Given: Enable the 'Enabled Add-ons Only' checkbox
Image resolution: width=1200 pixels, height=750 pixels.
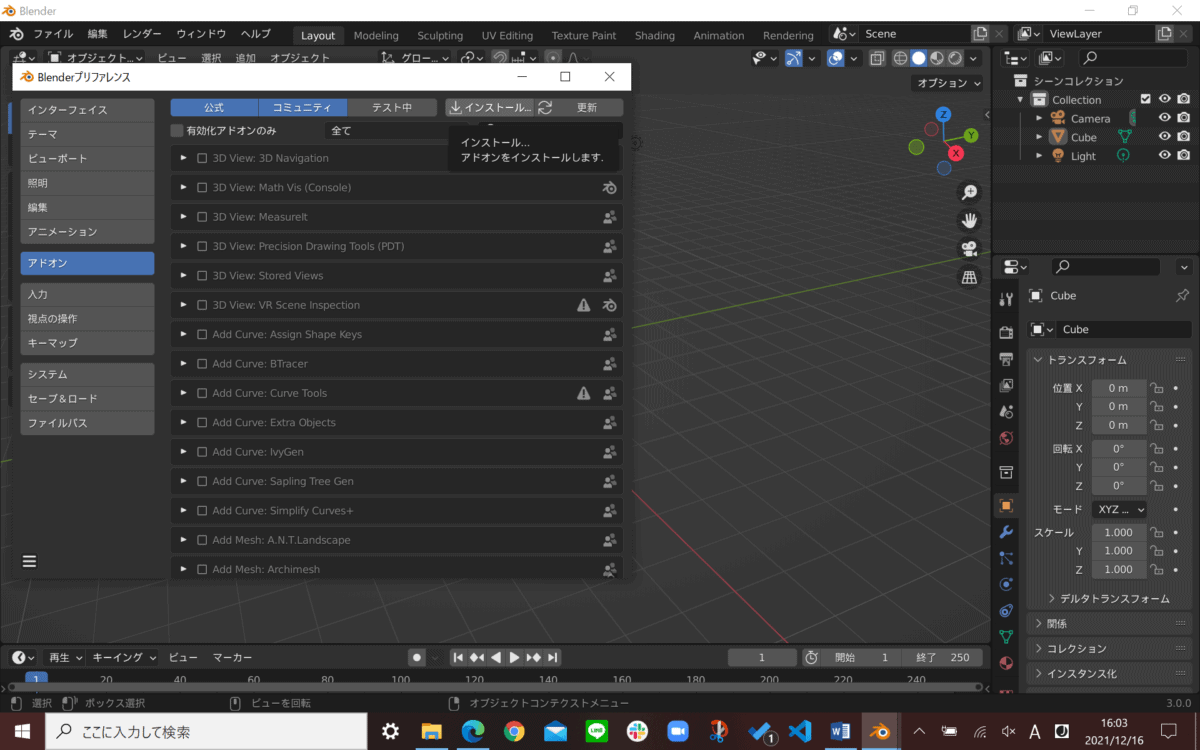Looking at the screenshot, I should click(176, 130).
